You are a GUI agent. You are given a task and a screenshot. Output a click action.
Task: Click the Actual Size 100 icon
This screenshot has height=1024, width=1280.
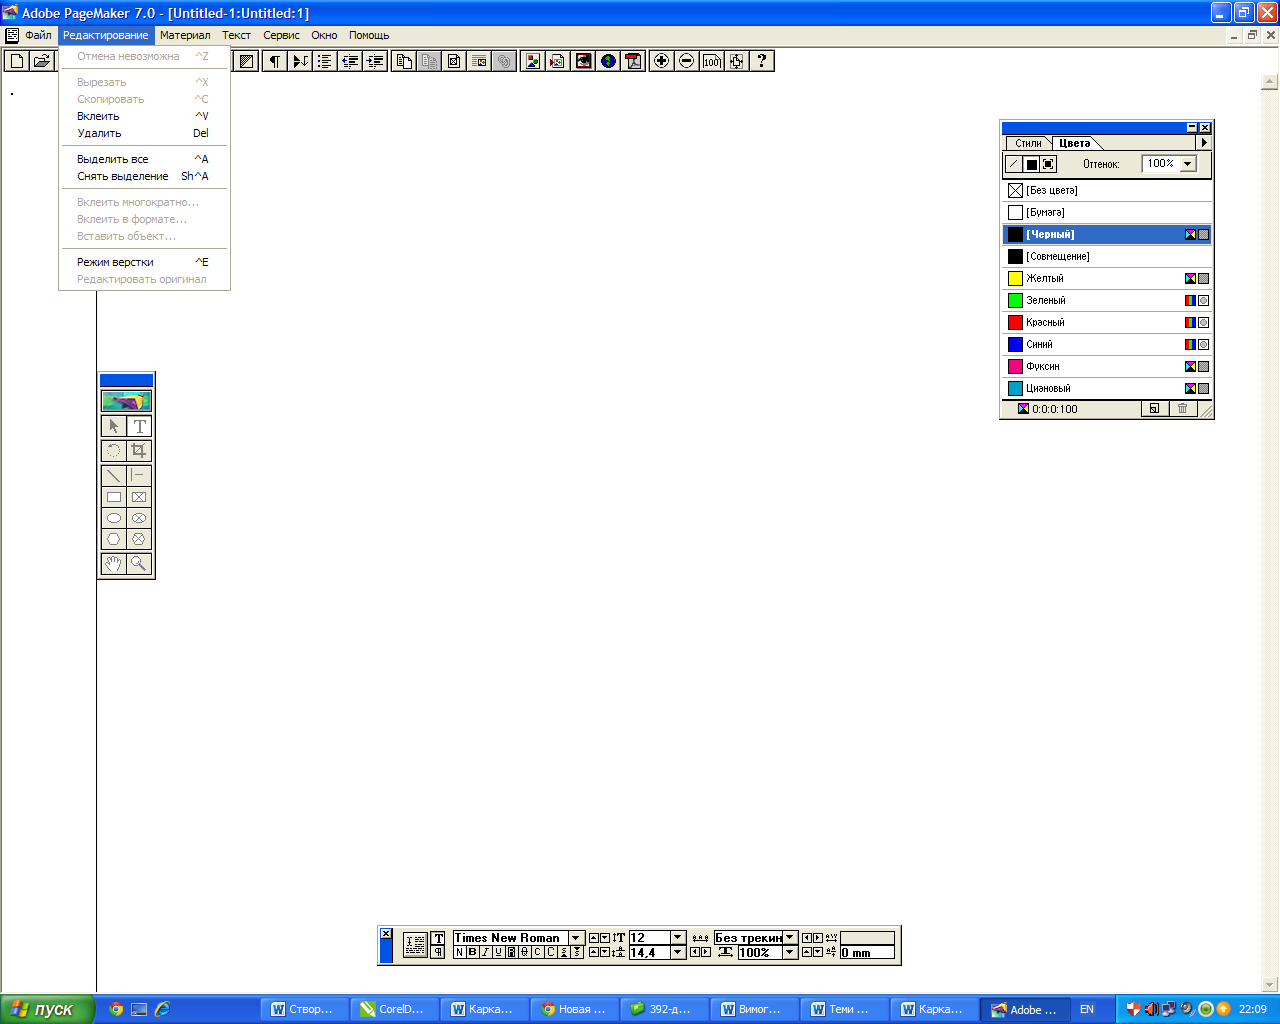pyautogui.click(x=711, y=61)
